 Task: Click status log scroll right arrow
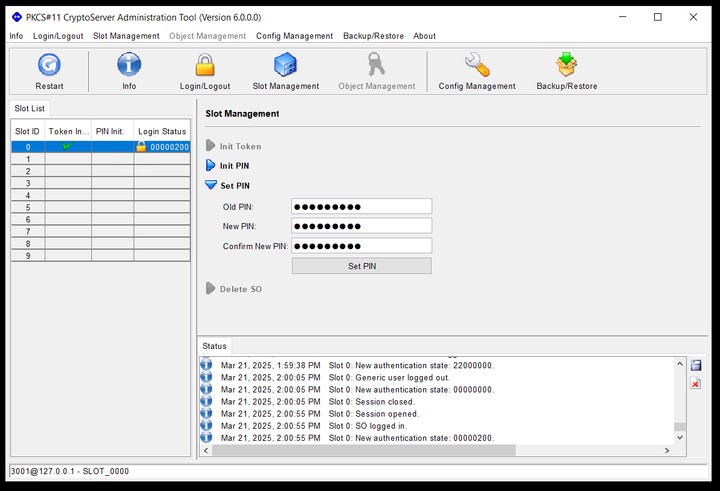pyautogui.click(x=667, y=451)
